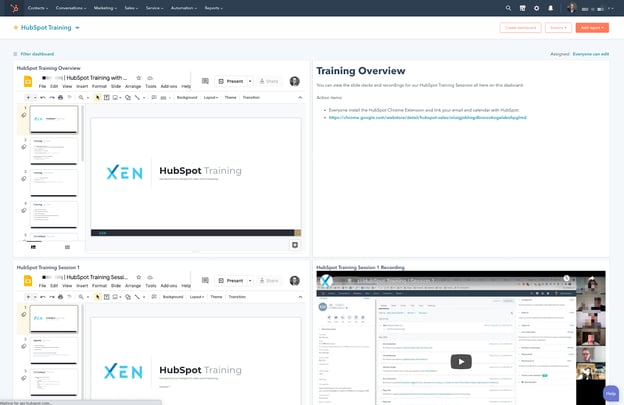Switch to grid view in Overview embed
The width and height of the screenshot is (624, 405).
[67, 247]
